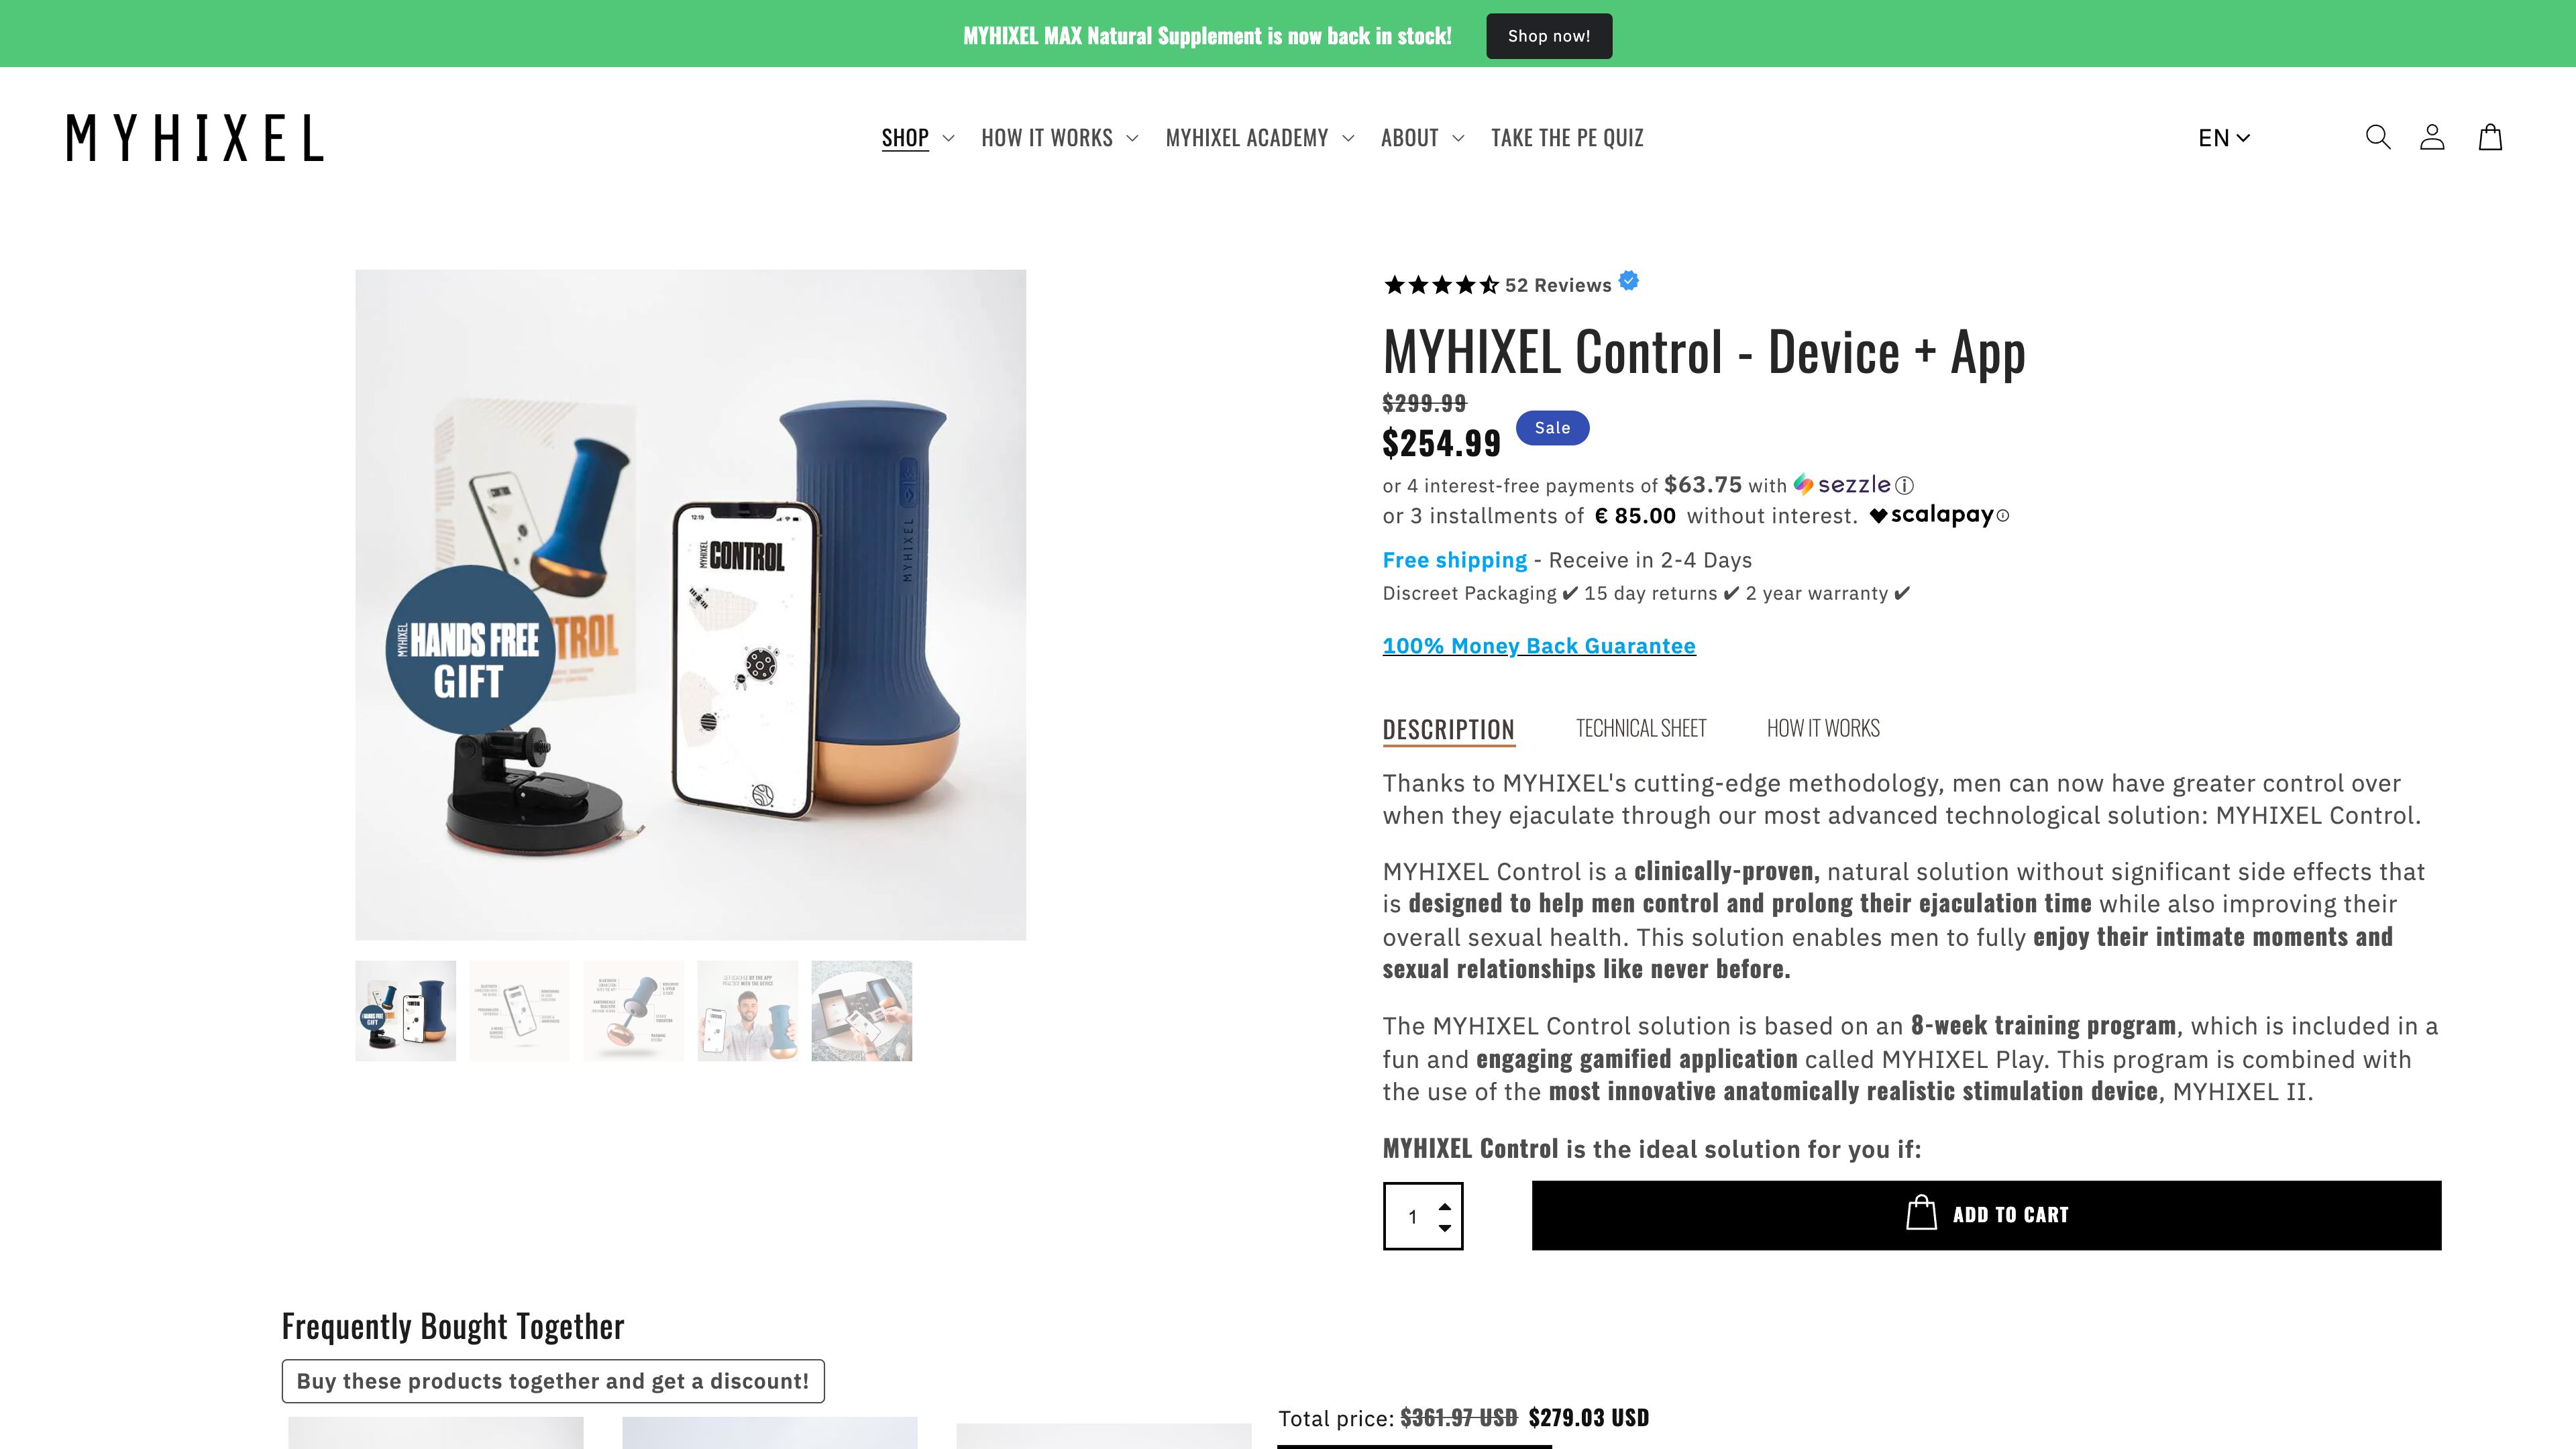Switch to the TECHNICAL SHEET tab
The height and width of the screenshot is (1449, 2576).
point(1641,728)
